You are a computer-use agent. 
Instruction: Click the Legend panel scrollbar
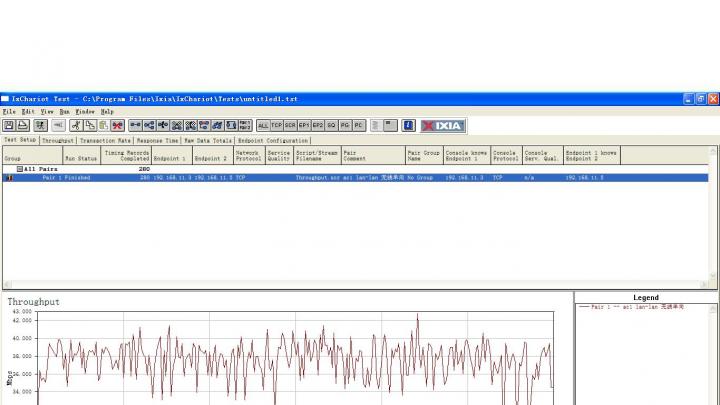(713, 354)
